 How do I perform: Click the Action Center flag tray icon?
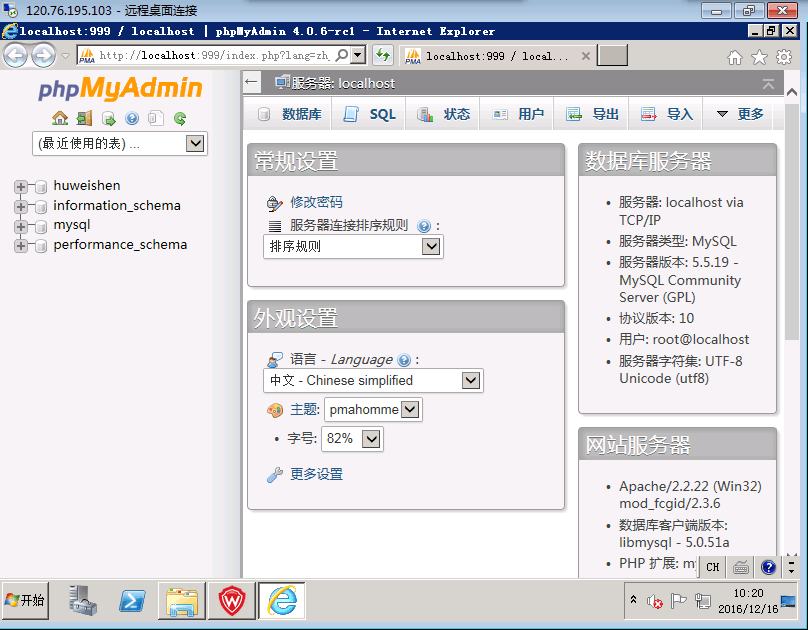[x=678, y=601]
